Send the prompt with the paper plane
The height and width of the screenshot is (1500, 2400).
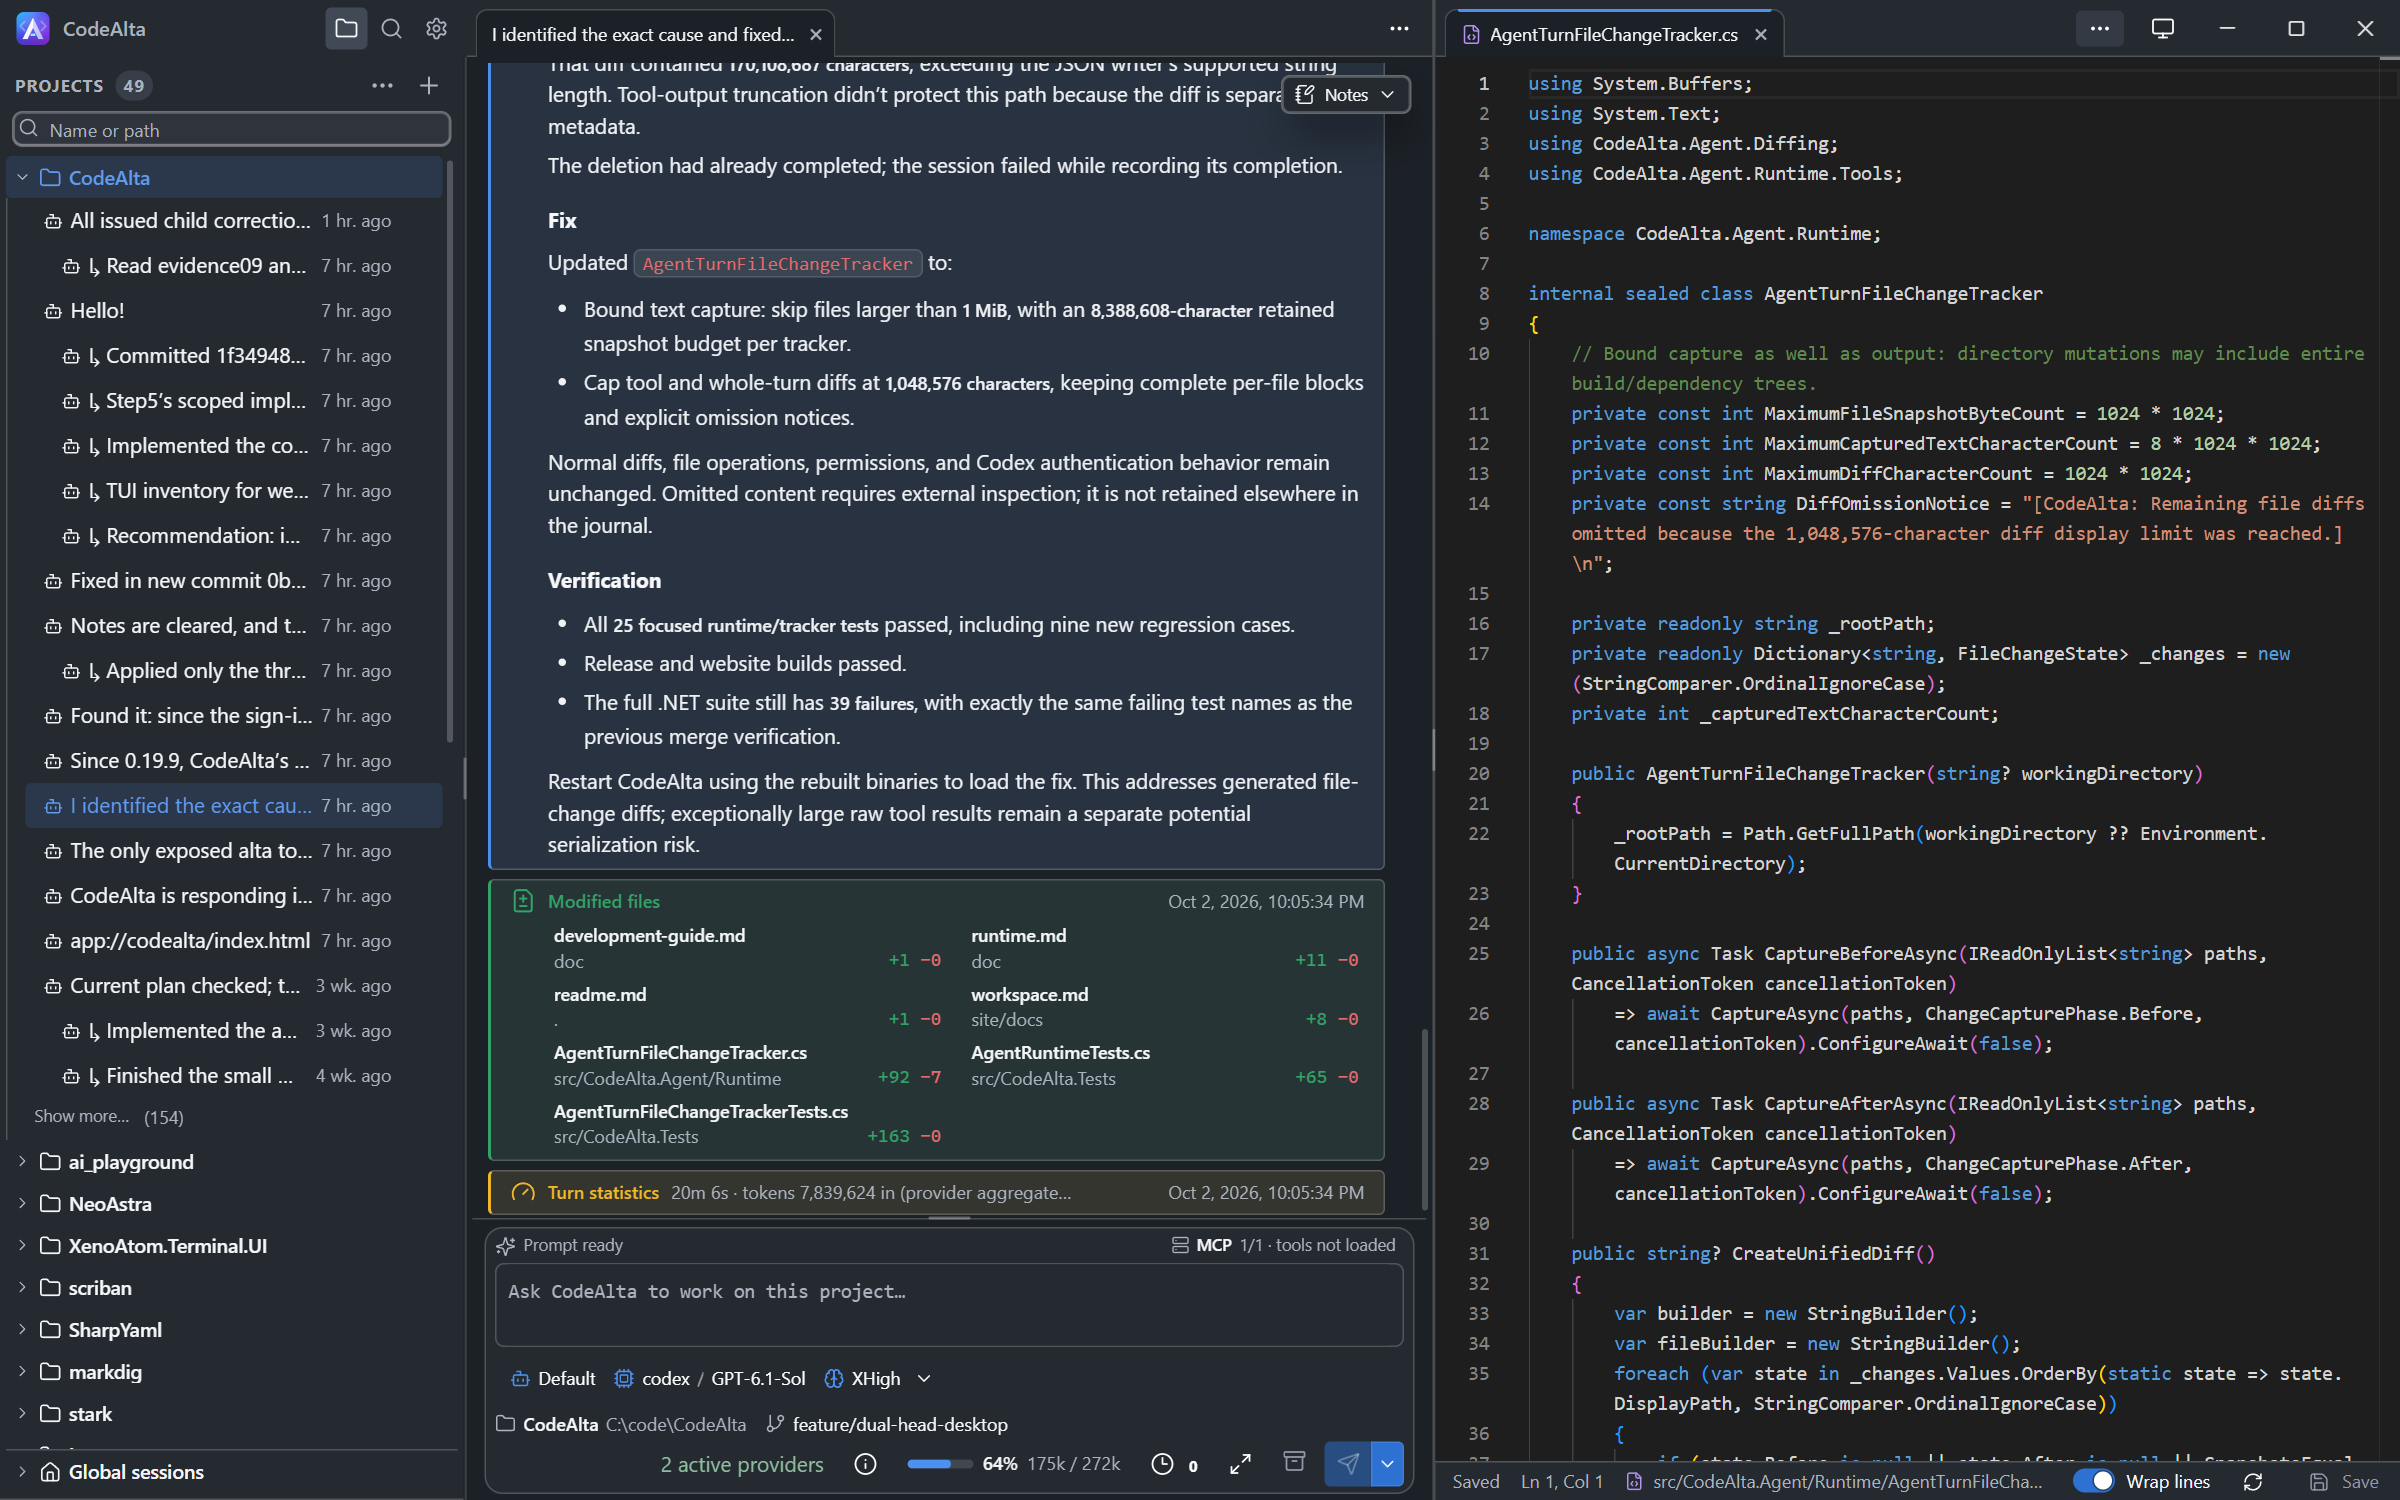tap(1348, 1464)
